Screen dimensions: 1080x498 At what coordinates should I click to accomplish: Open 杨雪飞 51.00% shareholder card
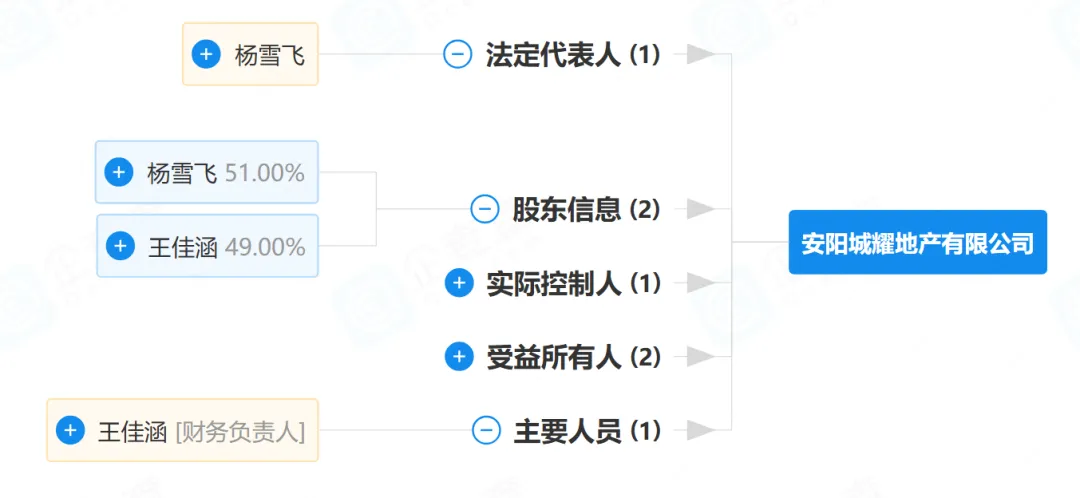[x=225, y=173]
